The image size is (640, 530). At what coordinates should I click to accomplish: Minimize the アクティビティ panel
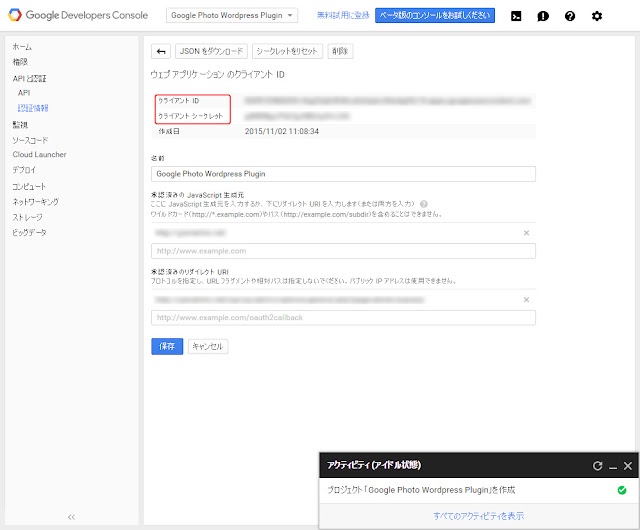pyautogui.click(x=613, y=466)
